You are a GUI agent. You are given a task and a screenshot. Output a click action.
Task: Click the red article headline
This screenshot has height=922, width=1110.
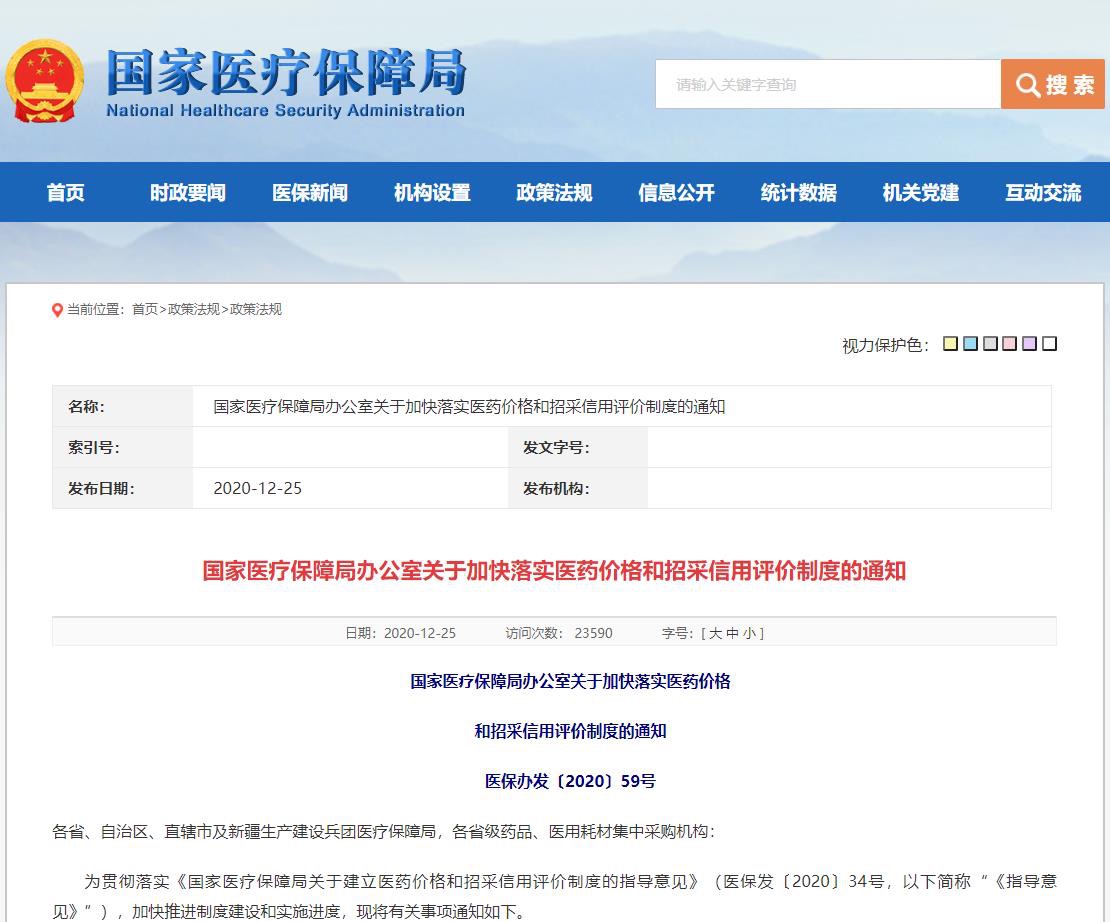coord(554,571)
